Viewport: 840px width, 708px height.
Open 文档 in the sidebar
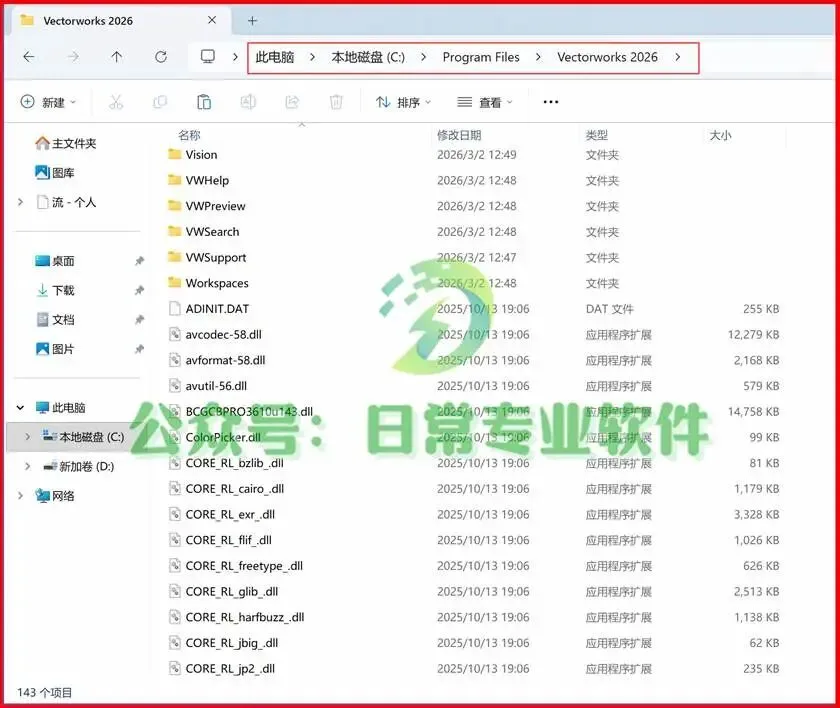(x=55, y=320)
